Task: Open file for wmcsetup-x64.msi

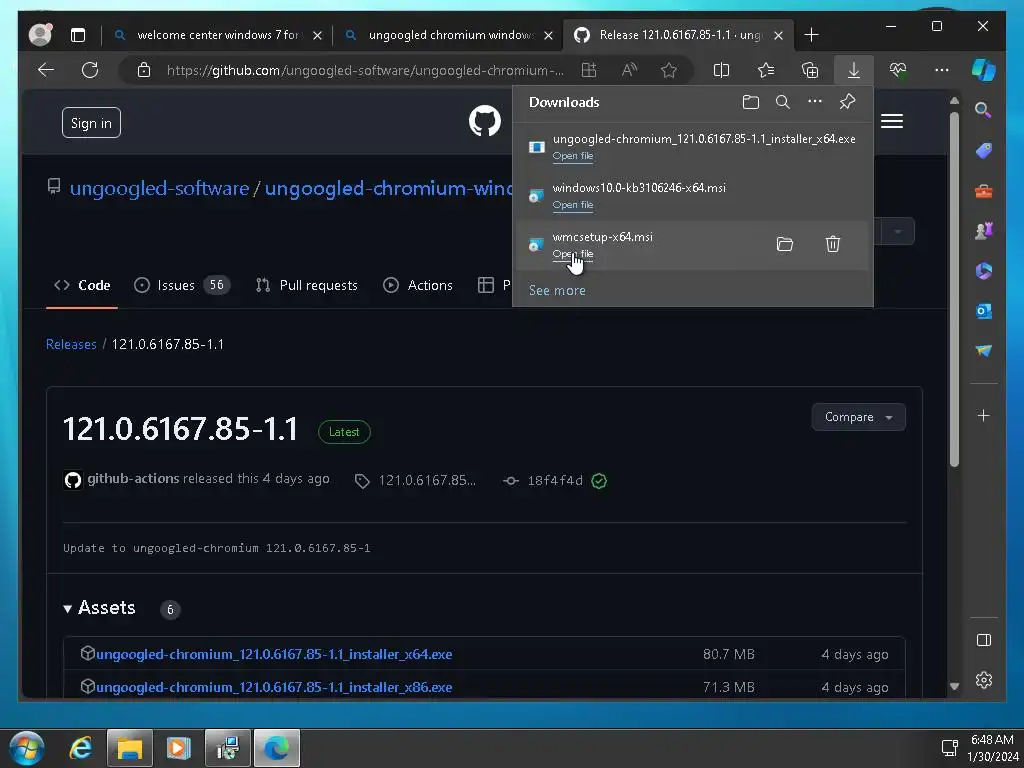Action: coord(573,253)
